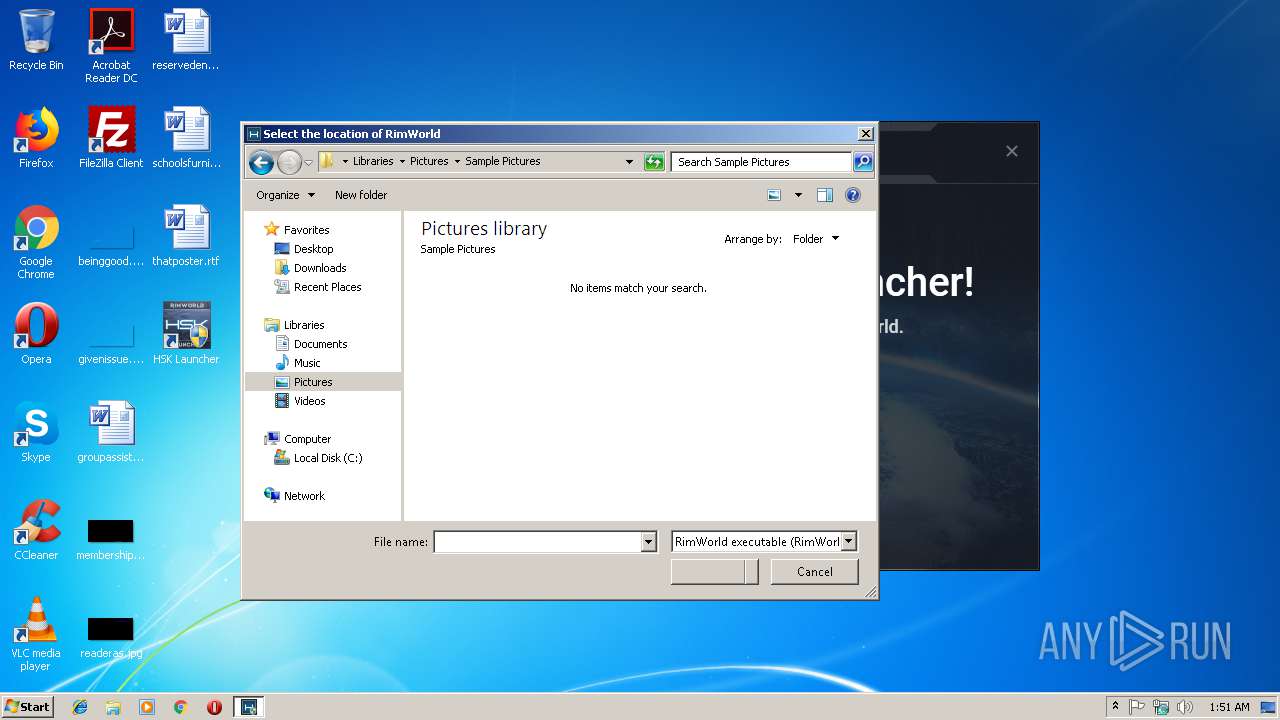The height and width of the screenshot is (720, 1280).
Task: Click the Cancel button
Action: pos(815,572)
